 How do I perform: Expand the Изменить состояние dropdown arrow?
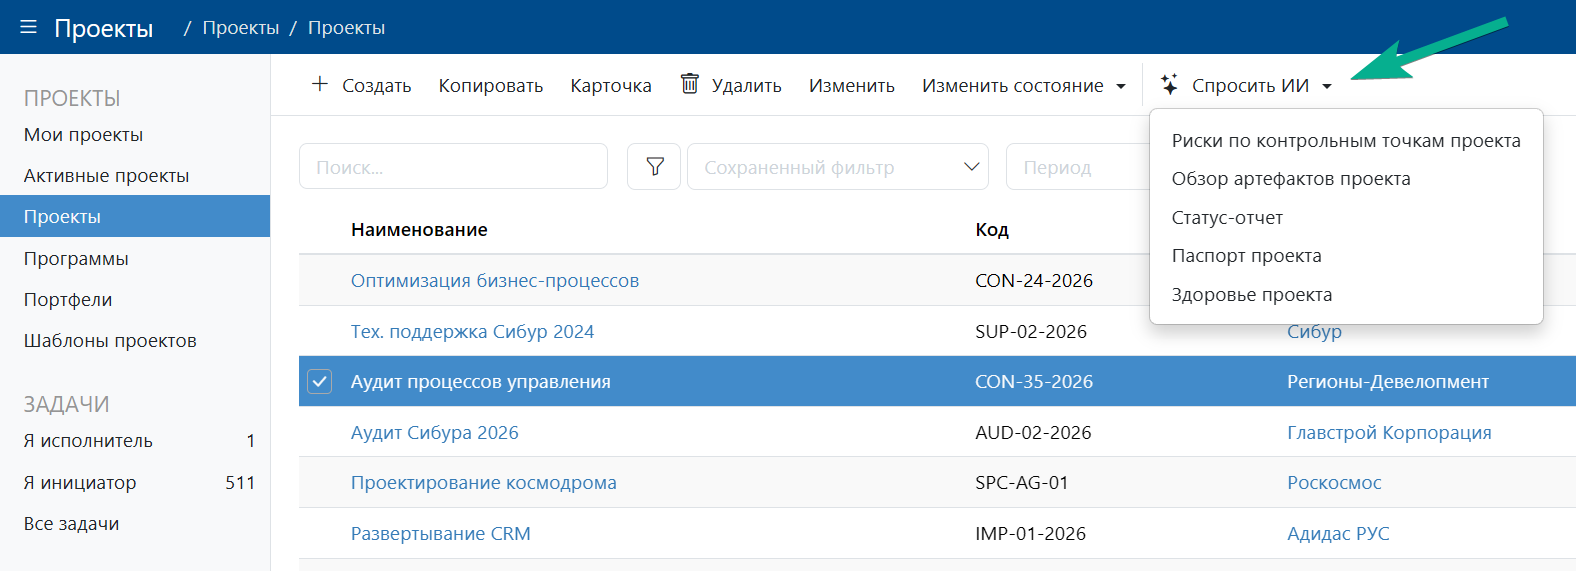click(1121, 87)
